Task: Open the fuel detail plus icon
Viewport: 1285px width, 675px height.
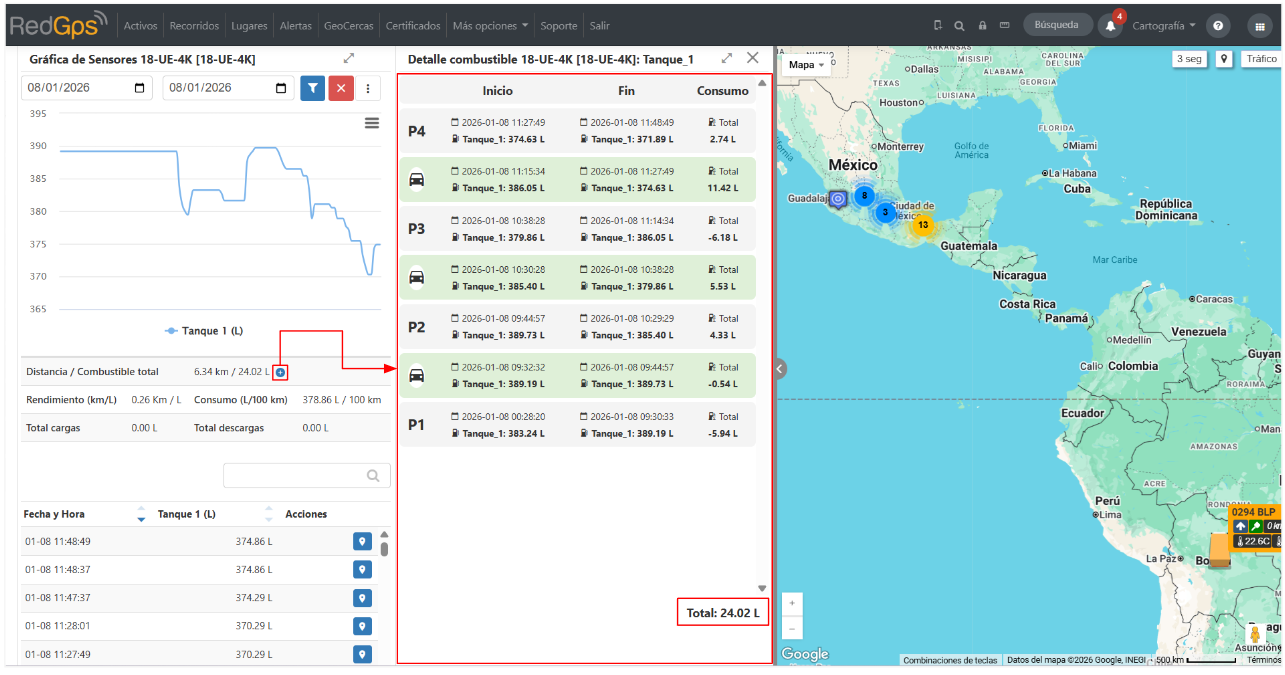Action: pyautogui.click(x=280, y=372)
